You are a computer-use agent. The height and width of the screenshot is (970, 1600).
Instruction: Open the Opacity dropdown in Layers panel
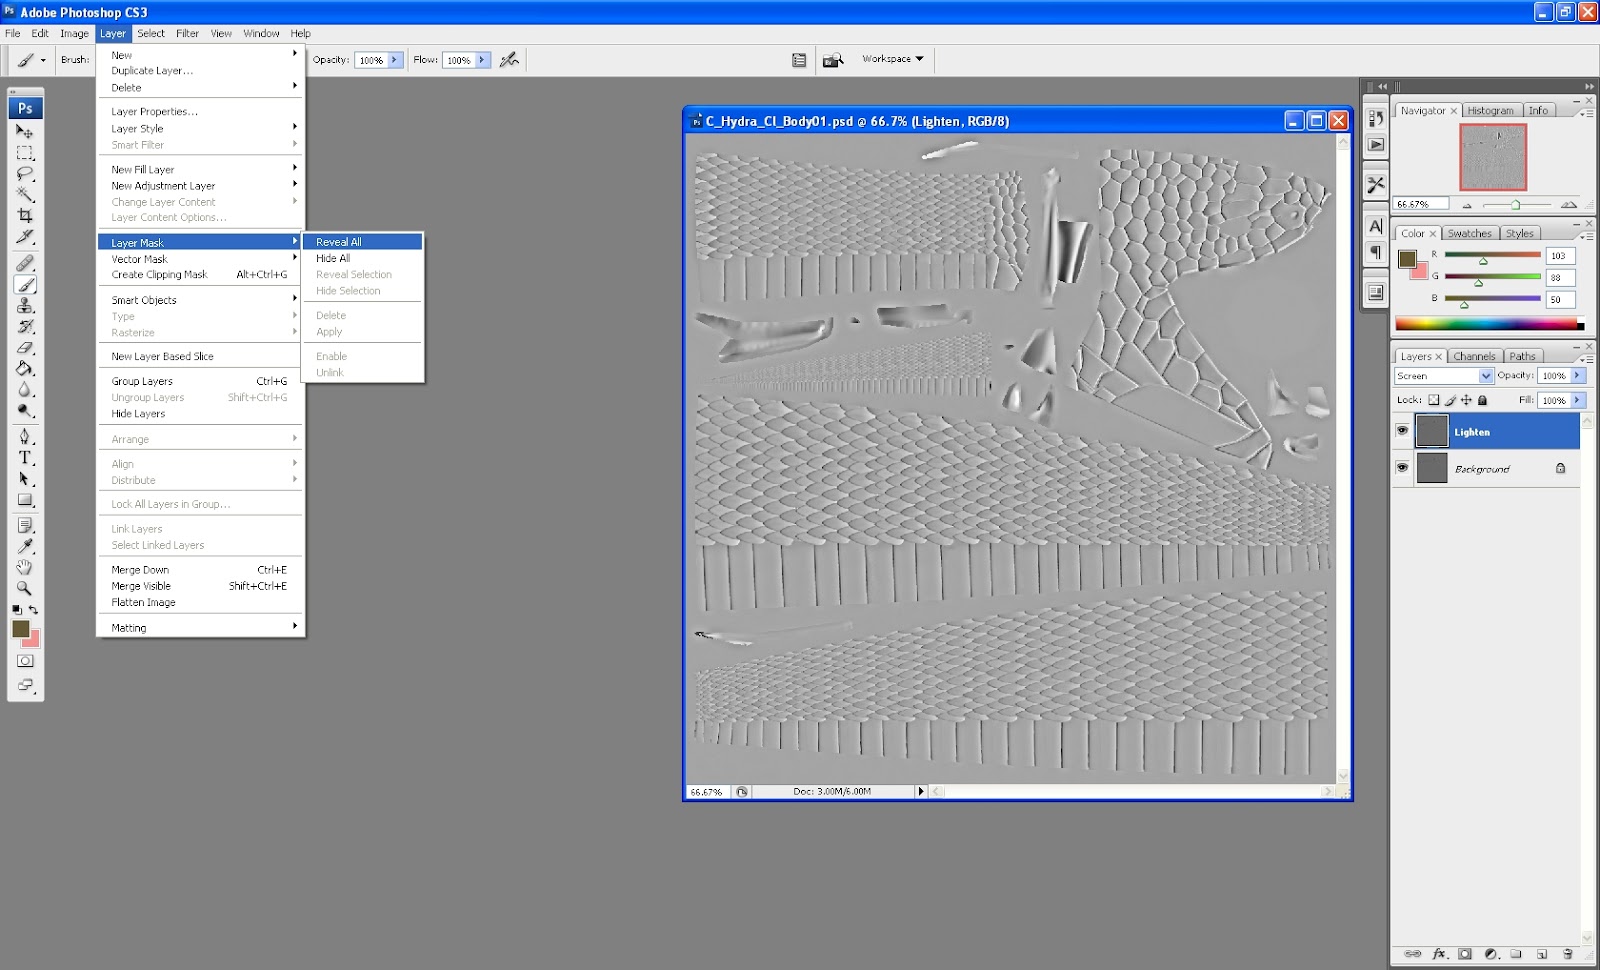1578,375
